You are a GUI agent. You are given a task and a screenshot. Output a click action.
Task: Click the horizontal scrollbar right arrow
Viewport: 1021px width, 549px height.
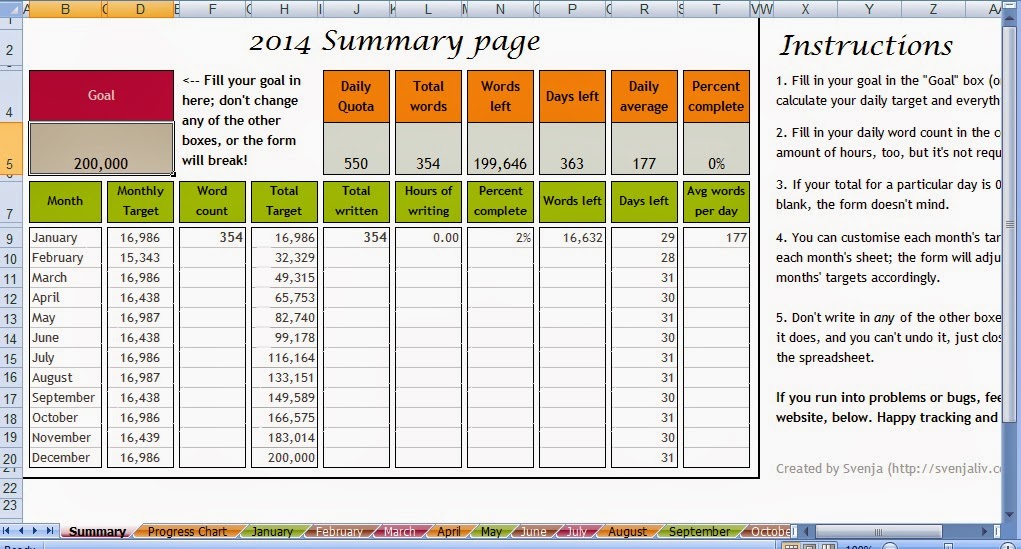point(984,531)
